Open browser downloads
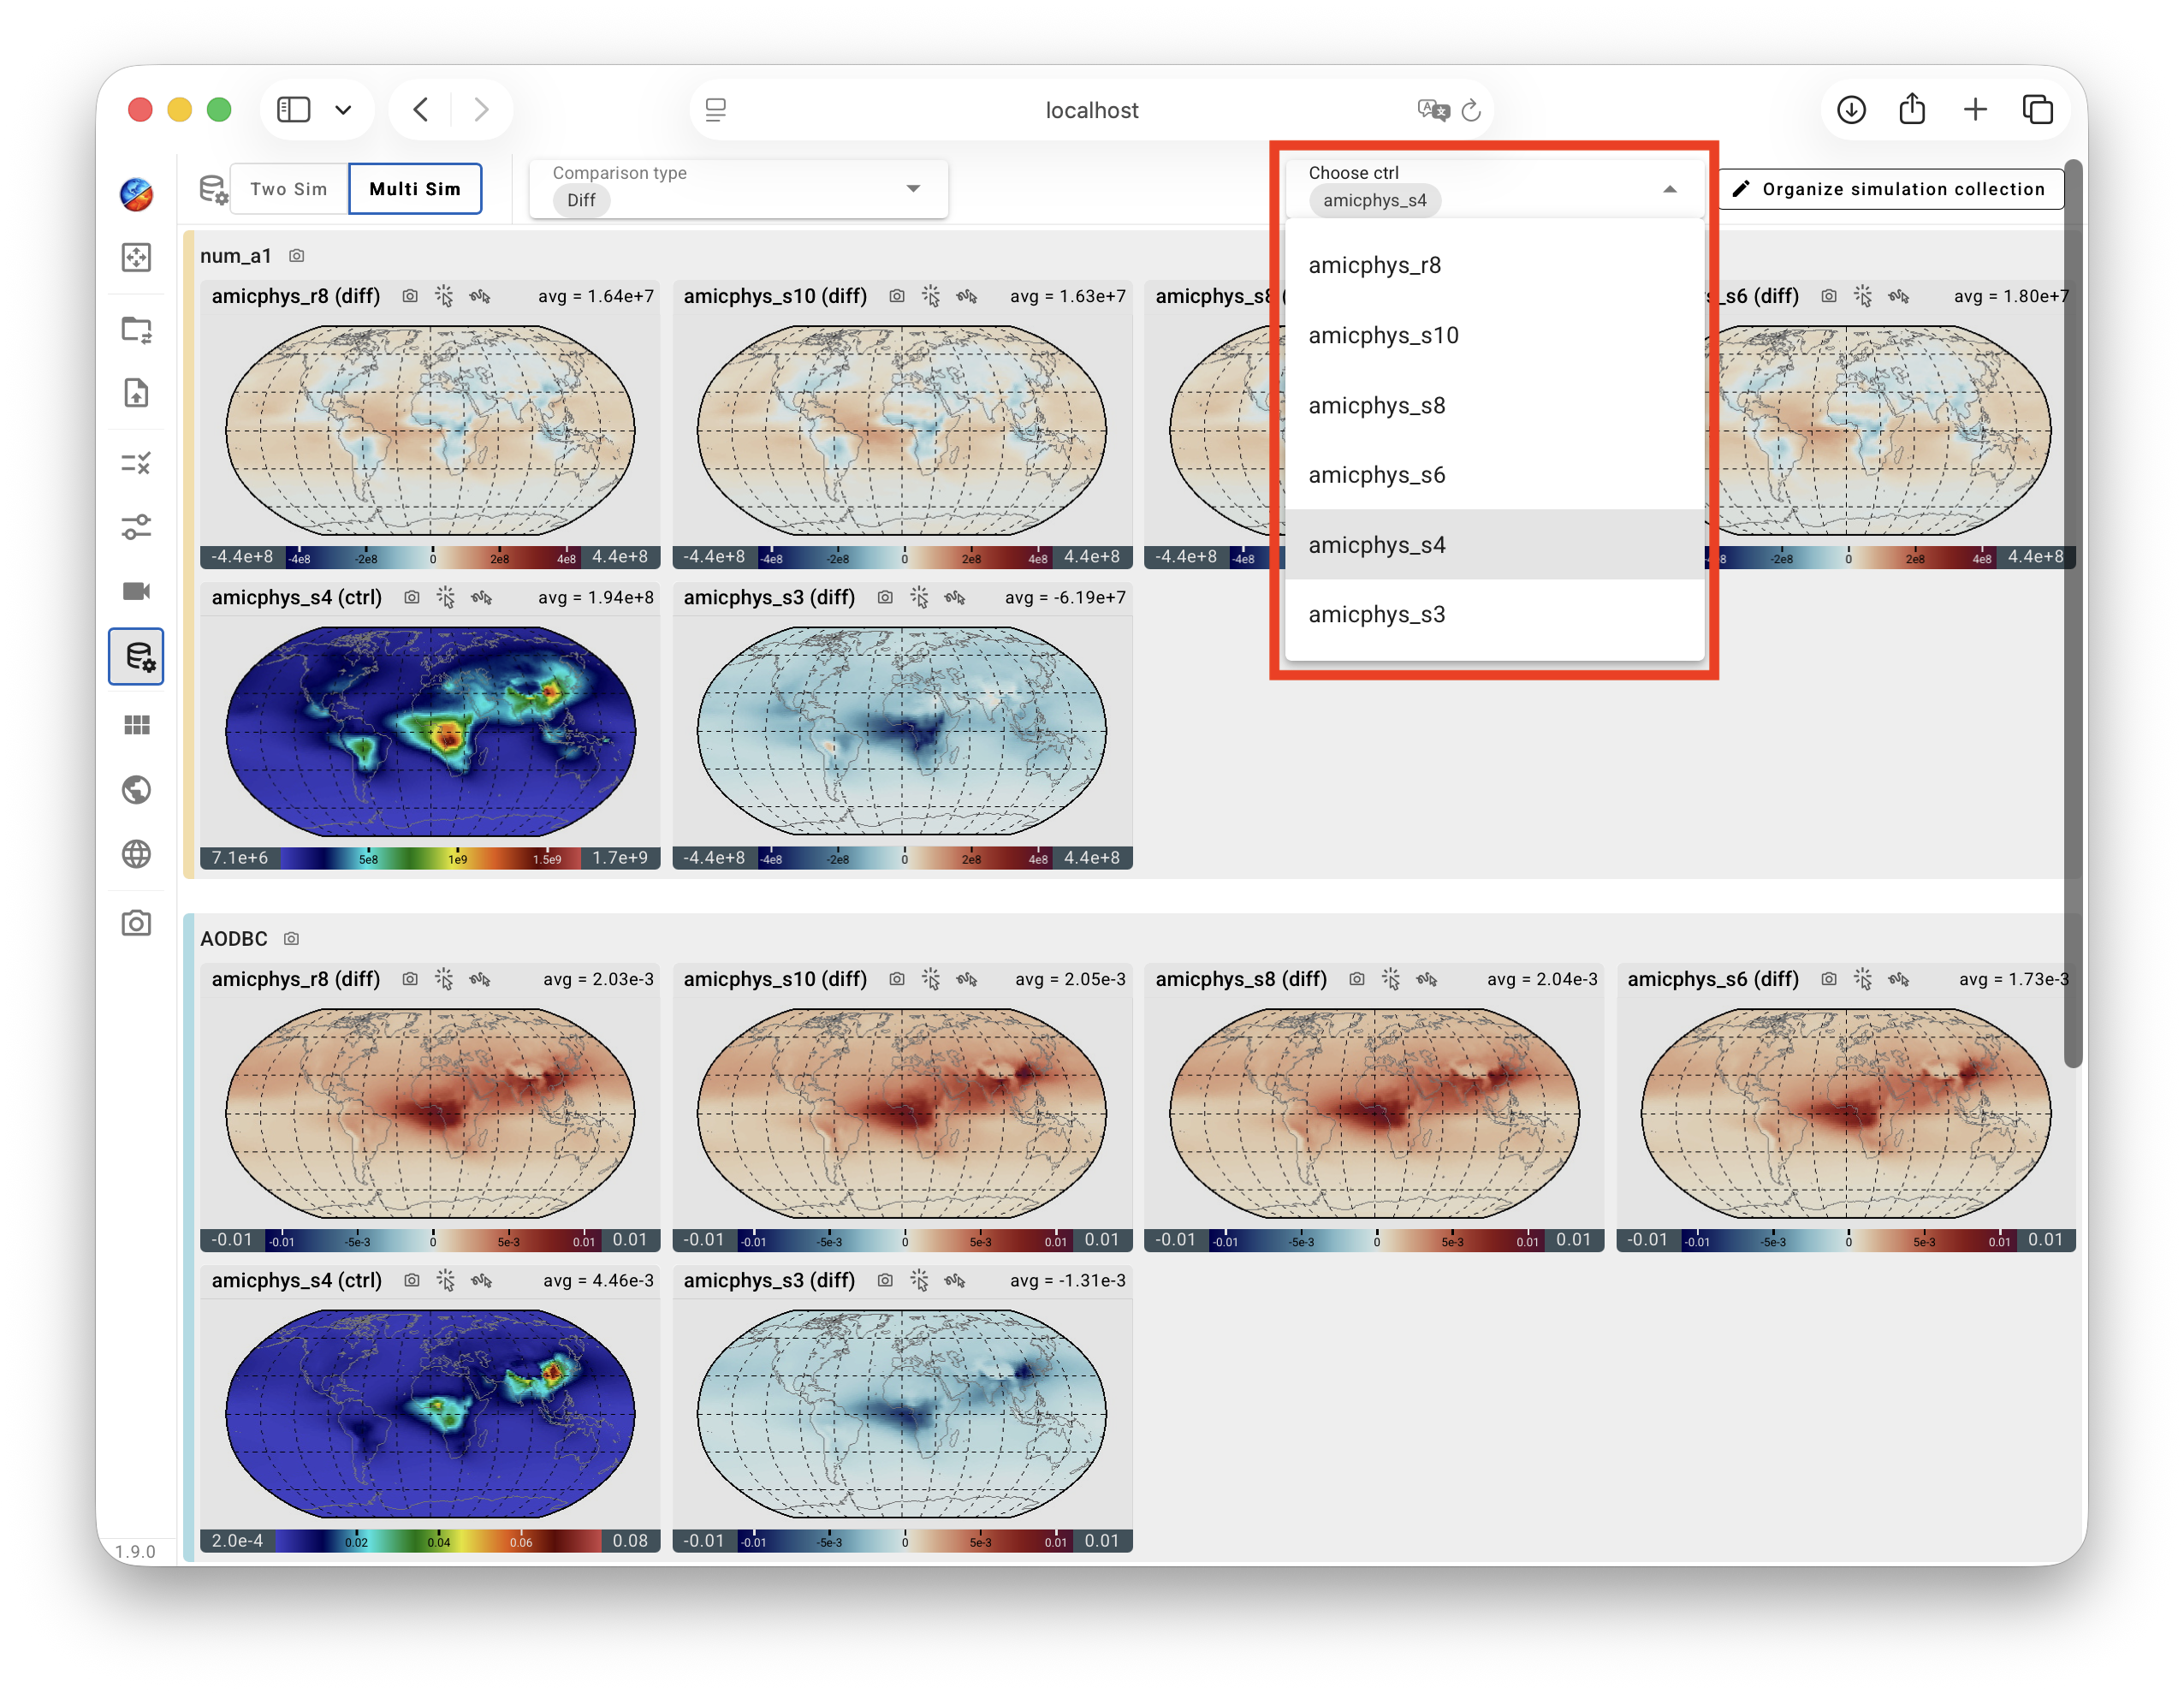The image size is (2184, 1693). pyautogui.click(x=1851, y=109)
